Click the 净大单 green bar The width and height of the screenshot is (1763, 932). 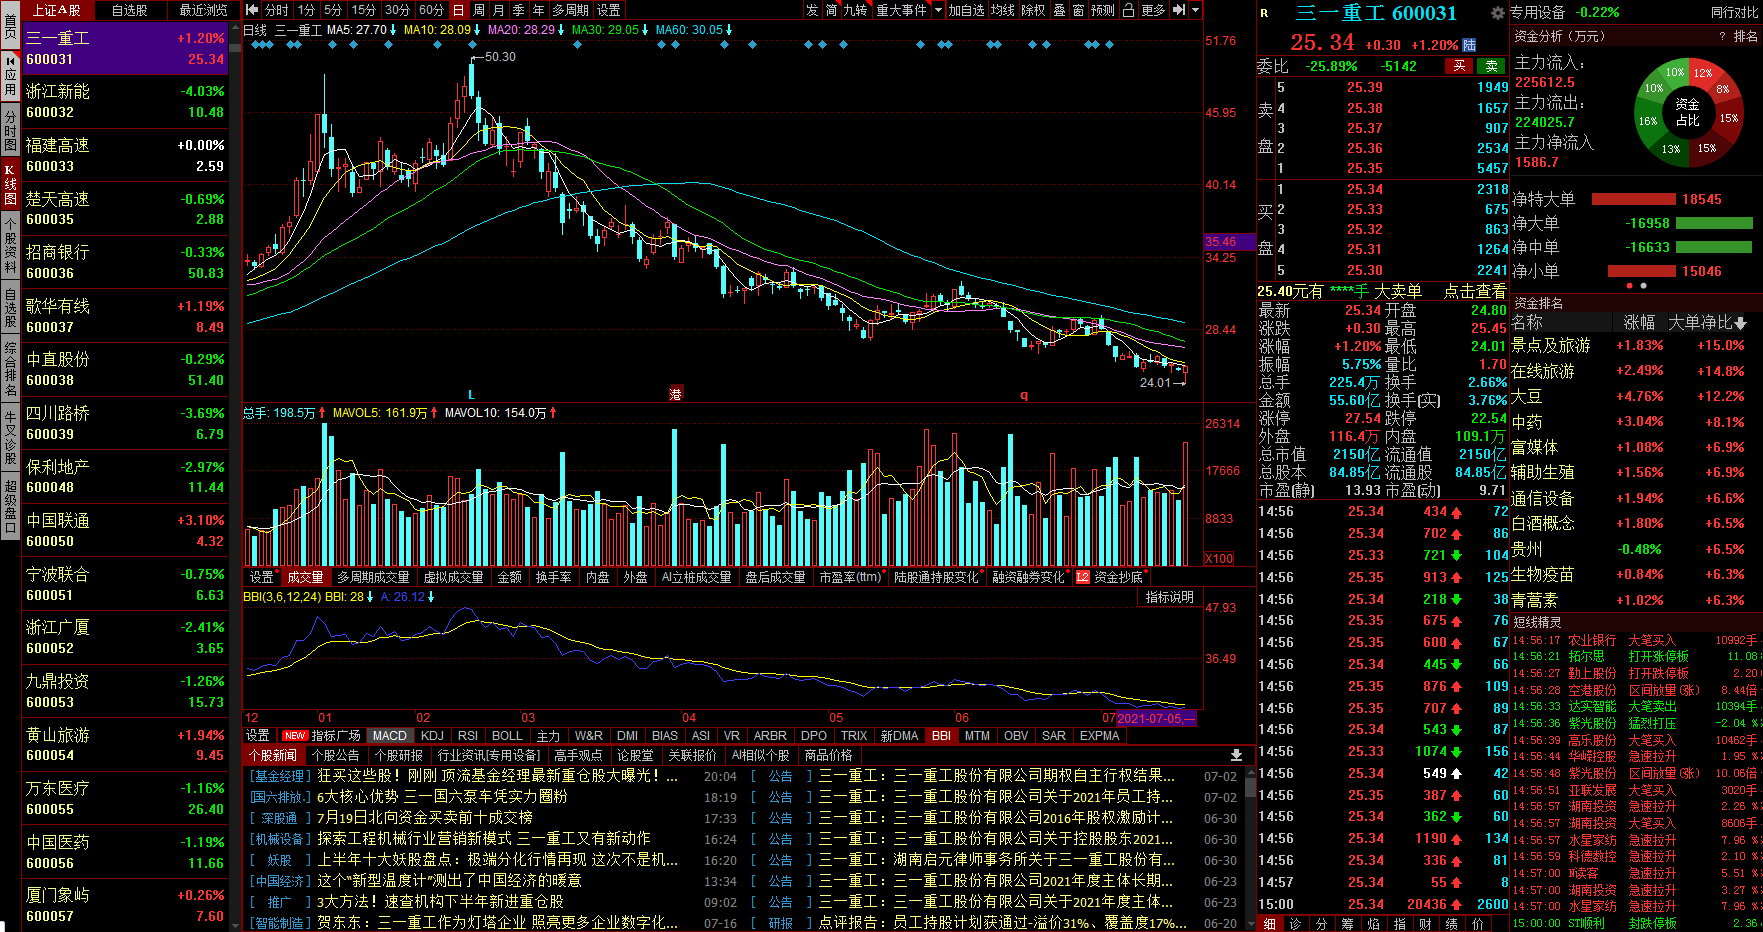tap(1714, 223)
